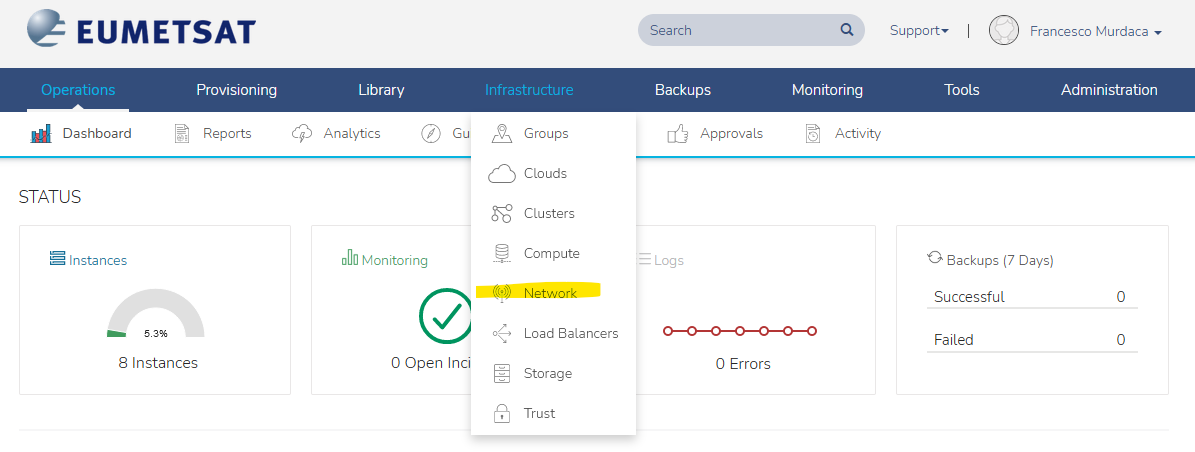Open the Instances status link
This screenshot has height=452, width=1195.
click(x=97, y=260)
